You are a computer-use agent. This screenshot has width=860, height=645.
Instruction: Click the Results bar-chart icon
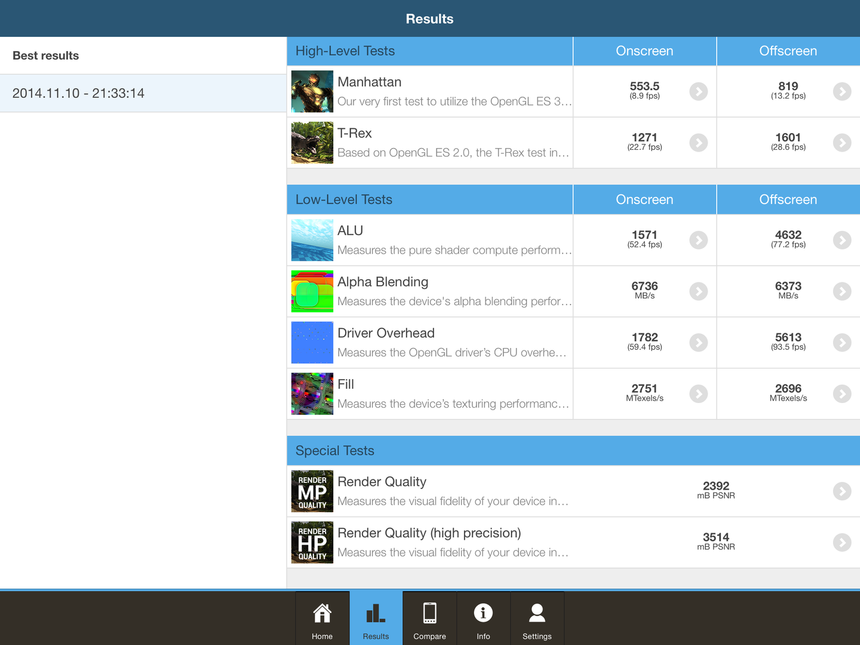375,611
